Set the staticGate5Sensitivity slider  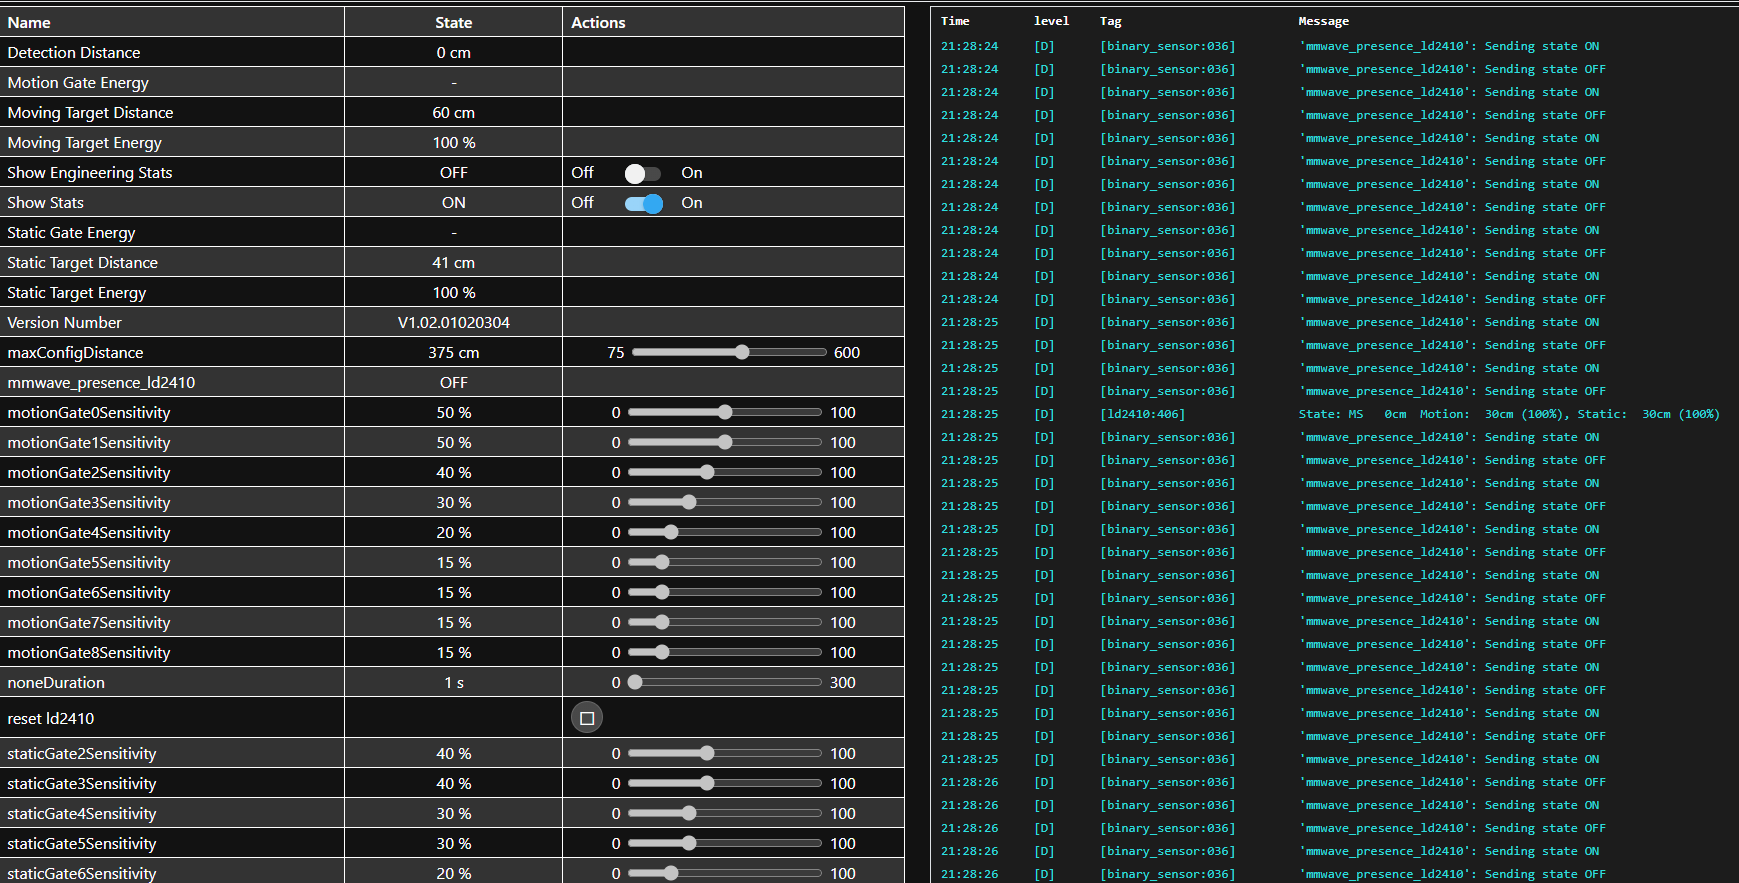point(725,843)
